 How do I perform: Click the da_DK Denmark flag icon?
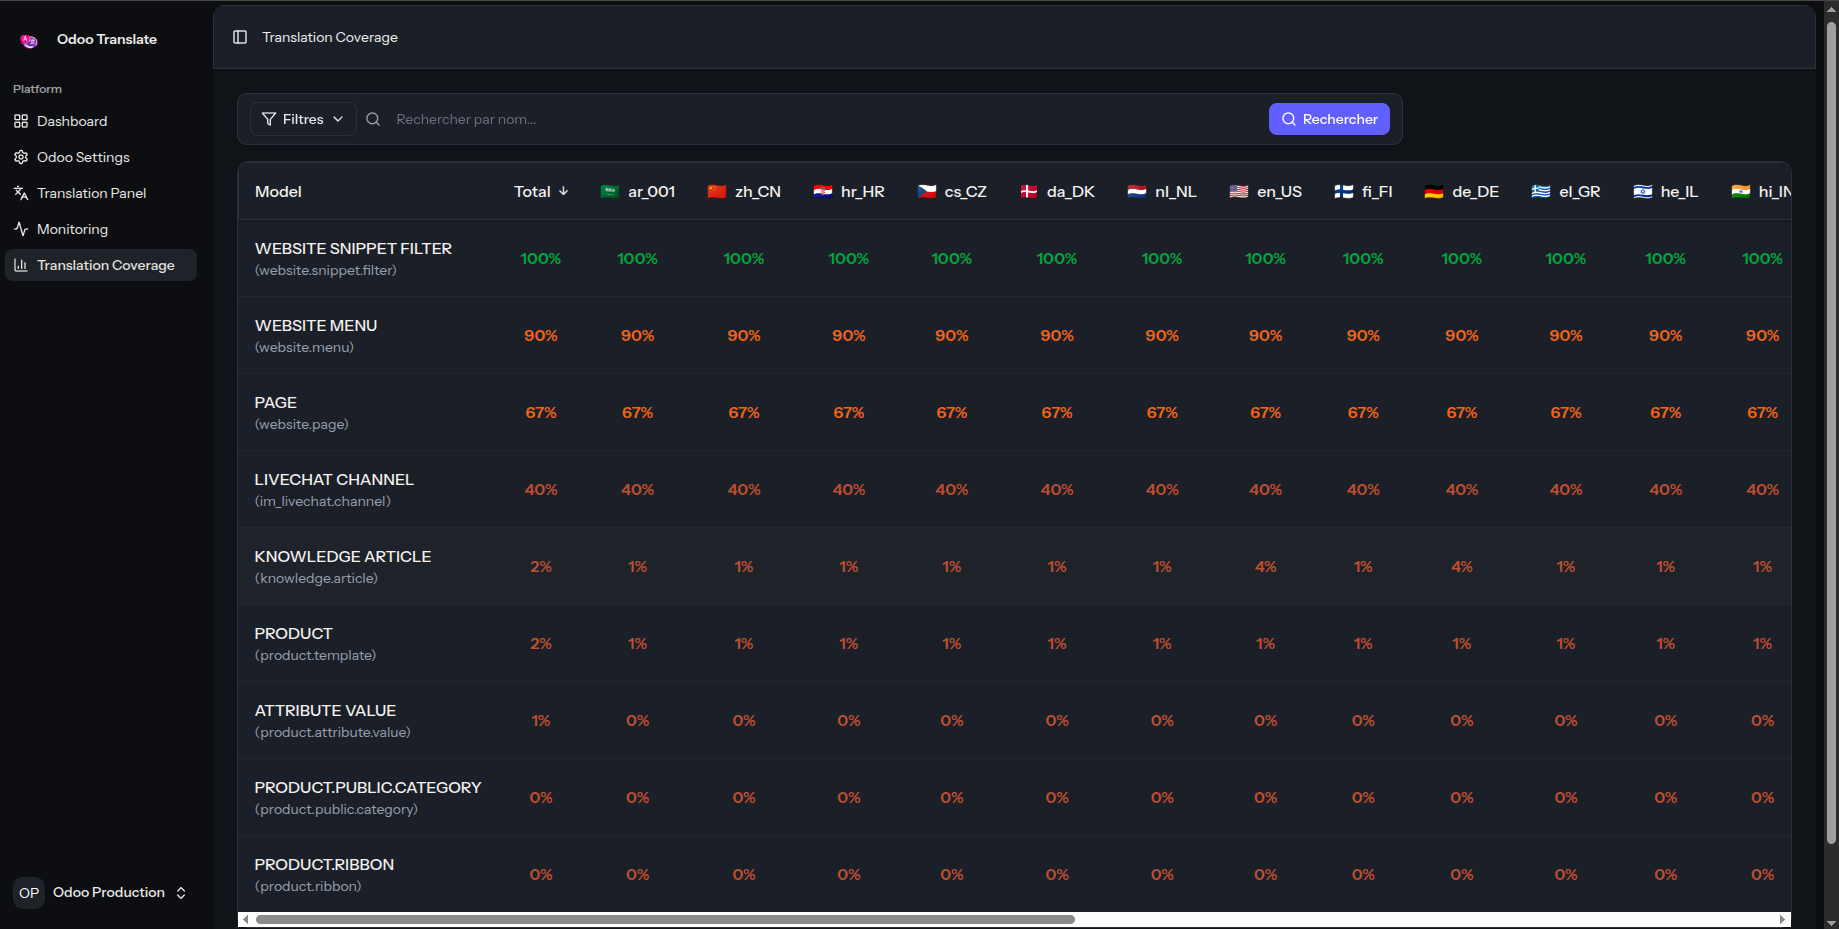pos(1029,191)
